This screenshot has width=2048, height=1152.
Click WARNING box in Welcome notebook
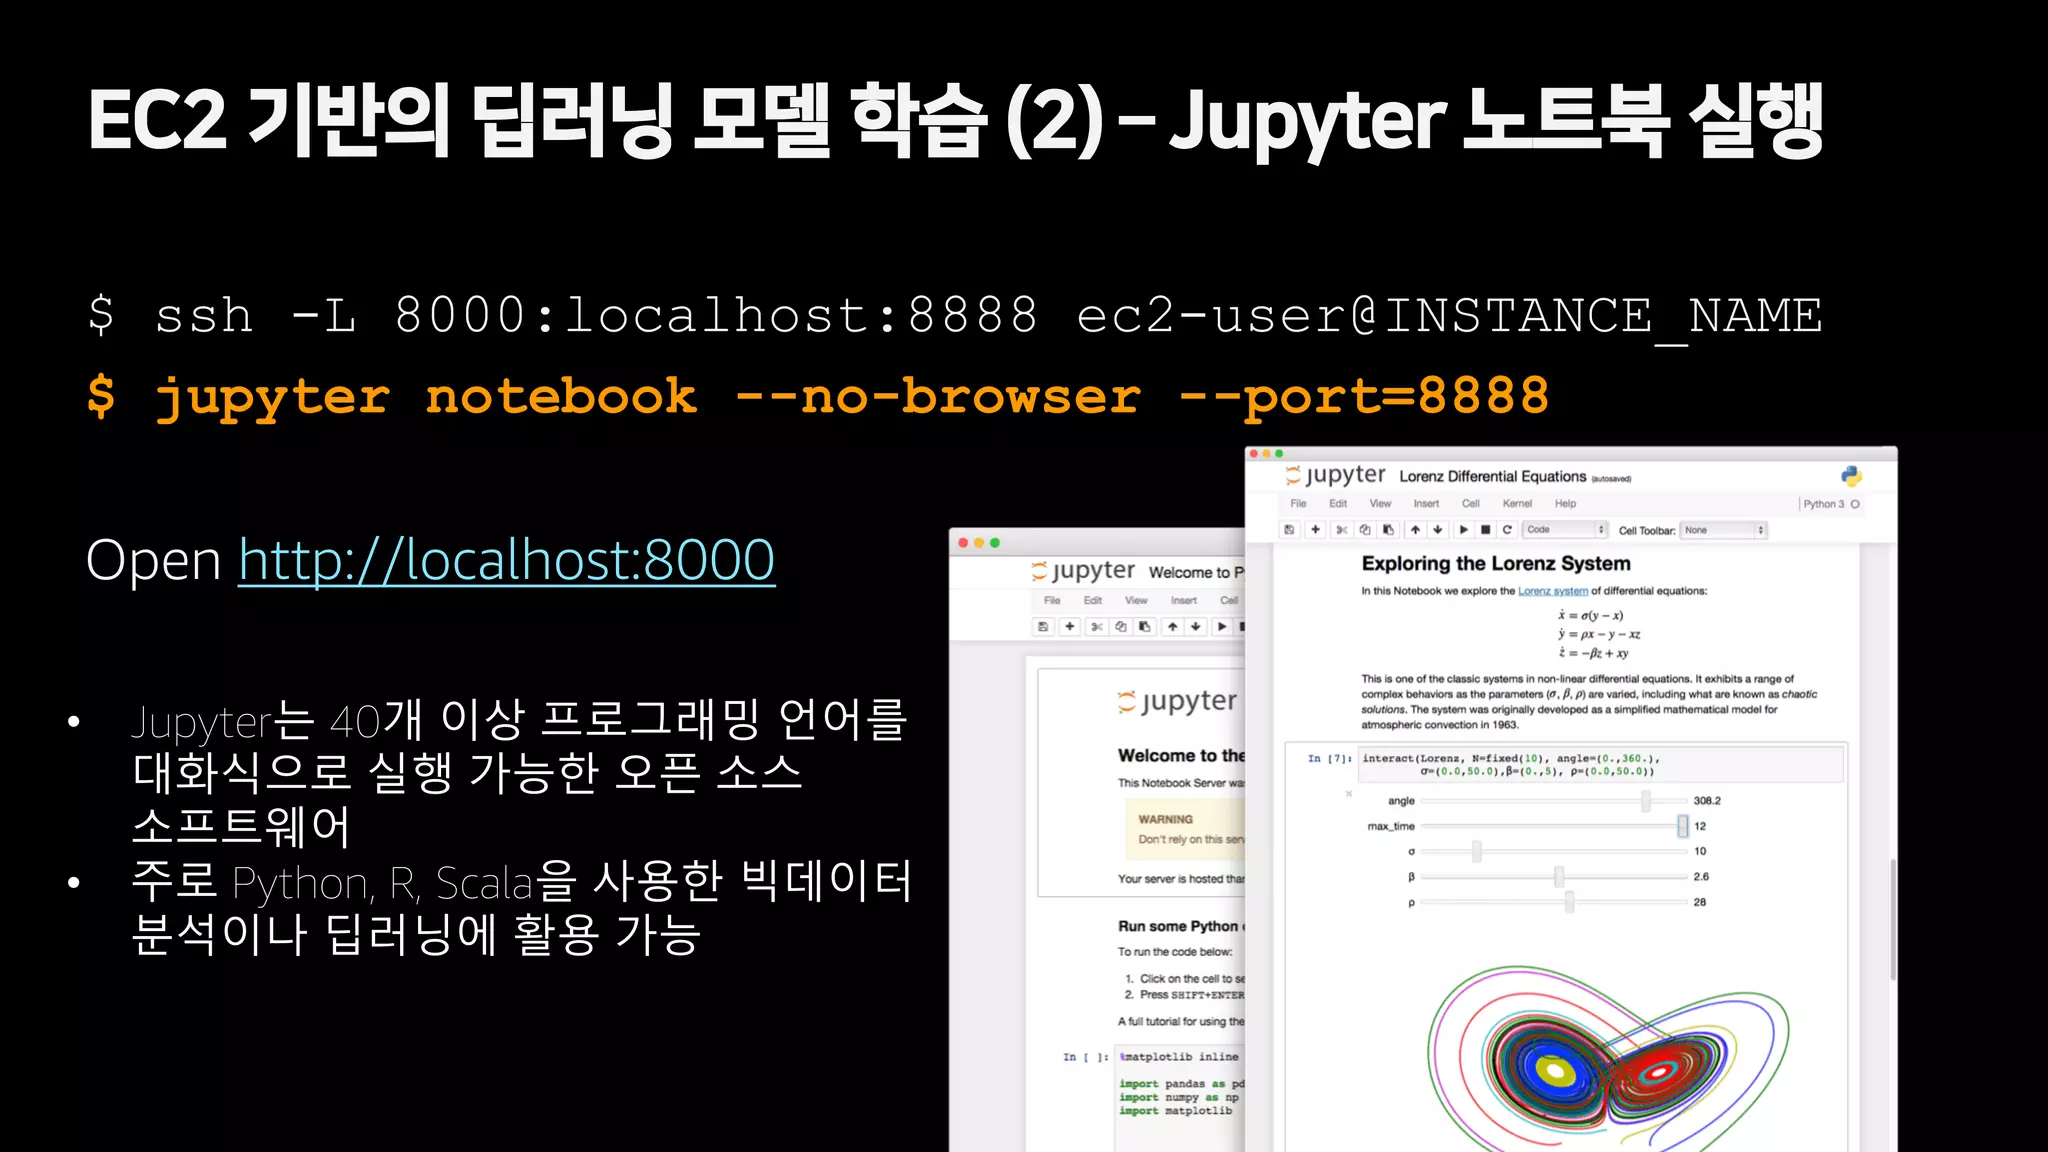pos(1185,829)
